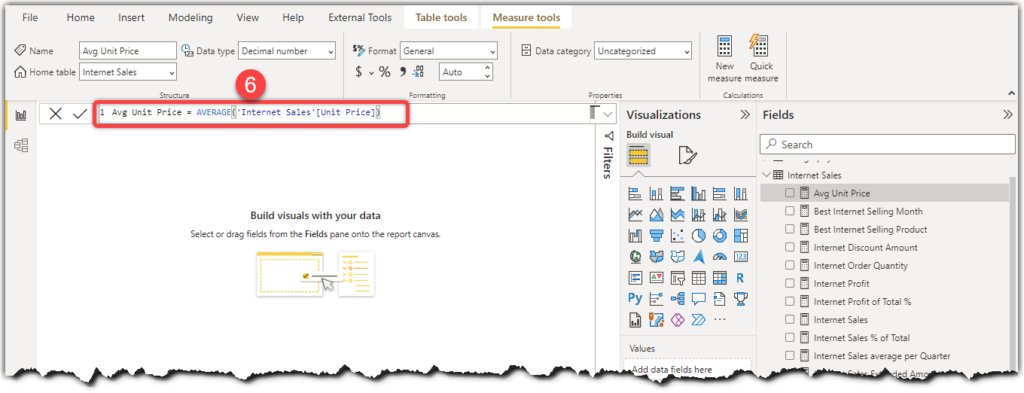
Task: Collapse the Visualizations pane
Action: click(x=744, y=115)
